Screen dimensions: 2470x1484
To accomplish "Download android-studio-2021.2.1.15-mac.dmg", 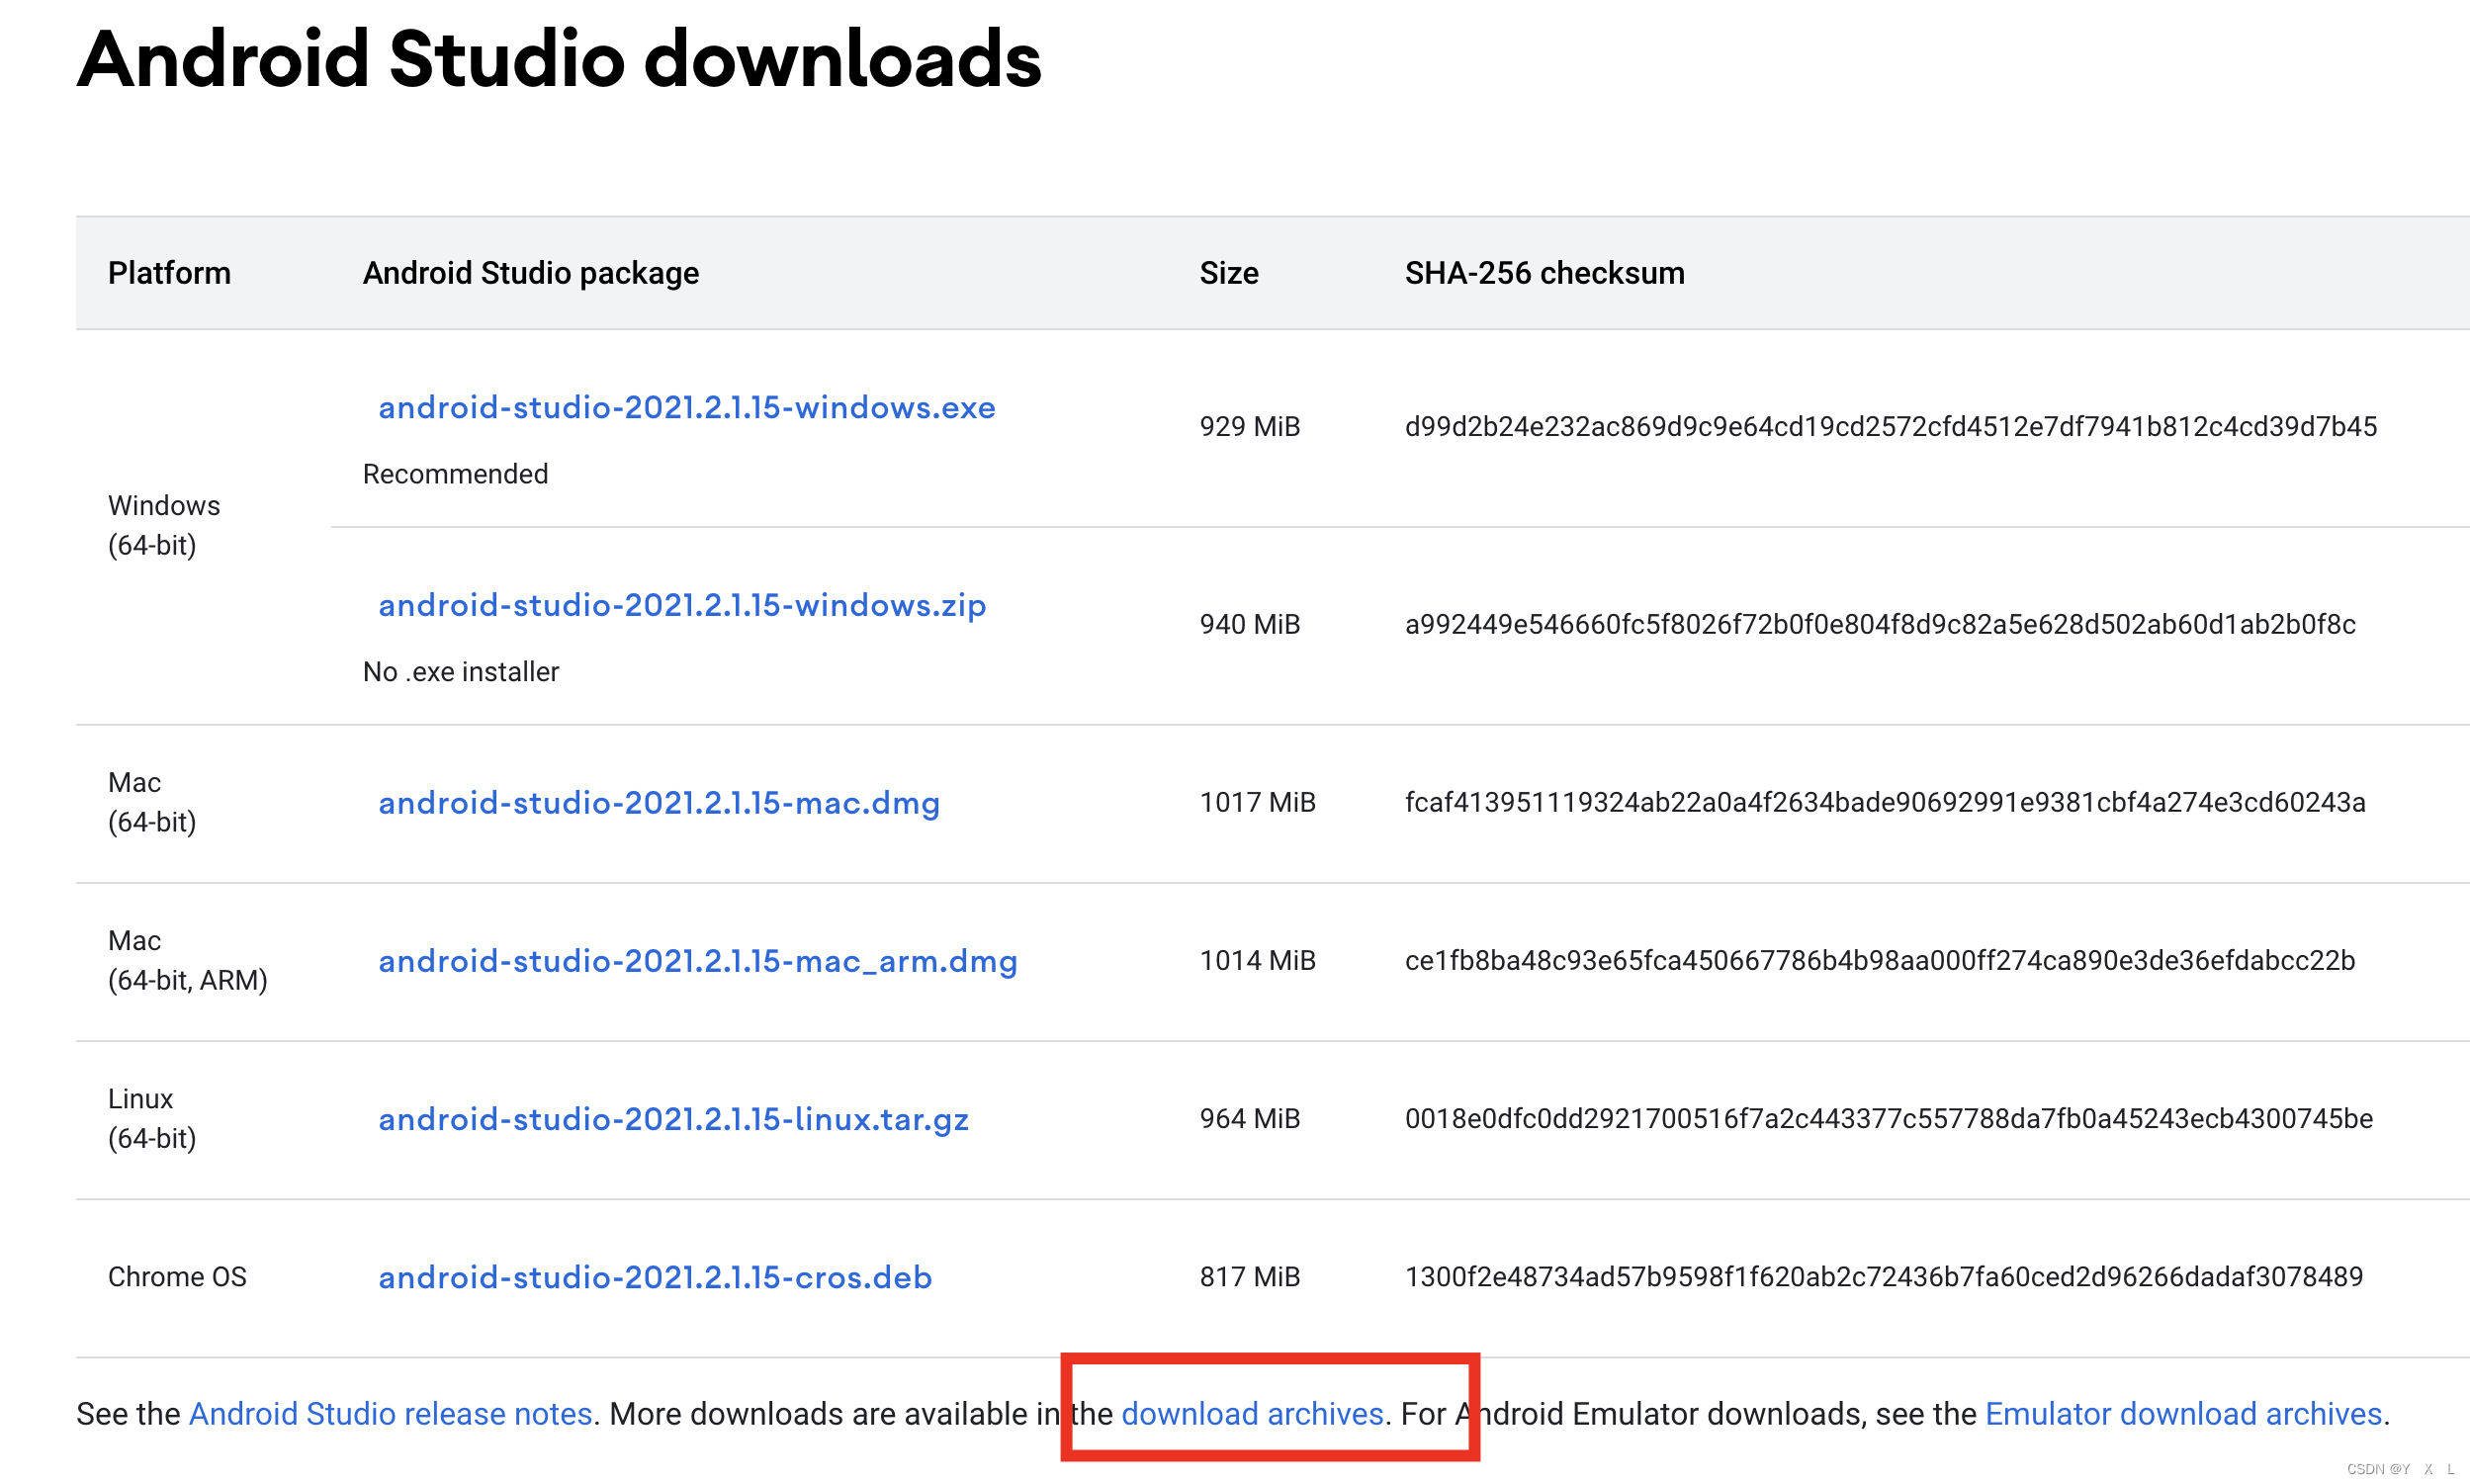I will (659, 804).
